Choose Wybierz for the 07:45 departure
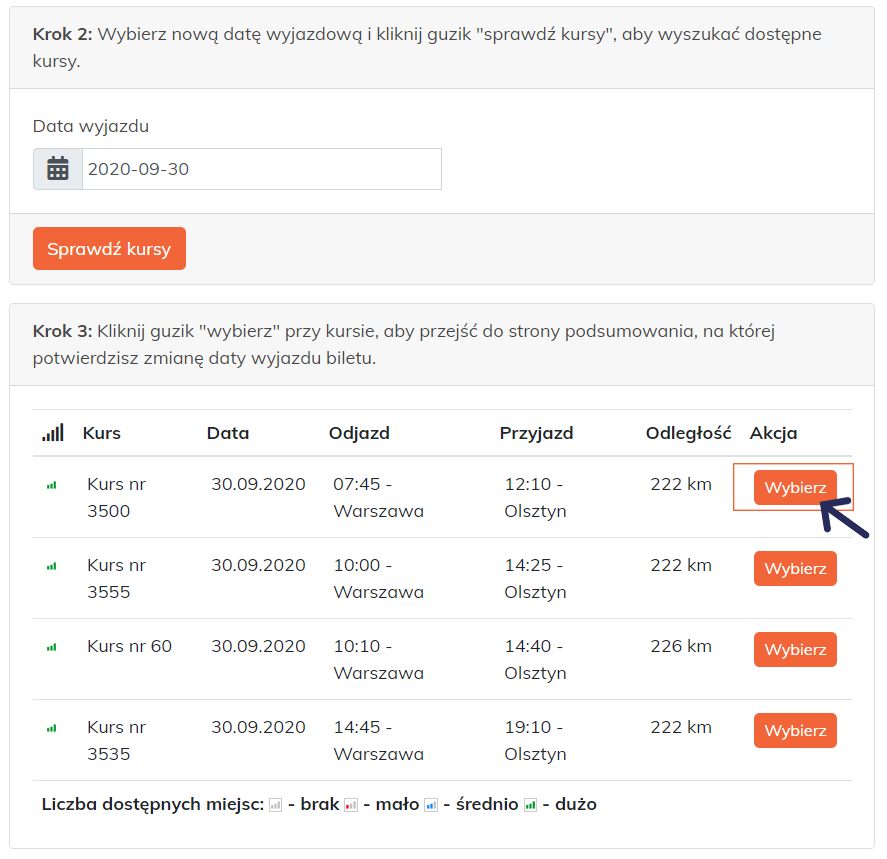This screenshot has width=887, height=859. tap(795, 487)
